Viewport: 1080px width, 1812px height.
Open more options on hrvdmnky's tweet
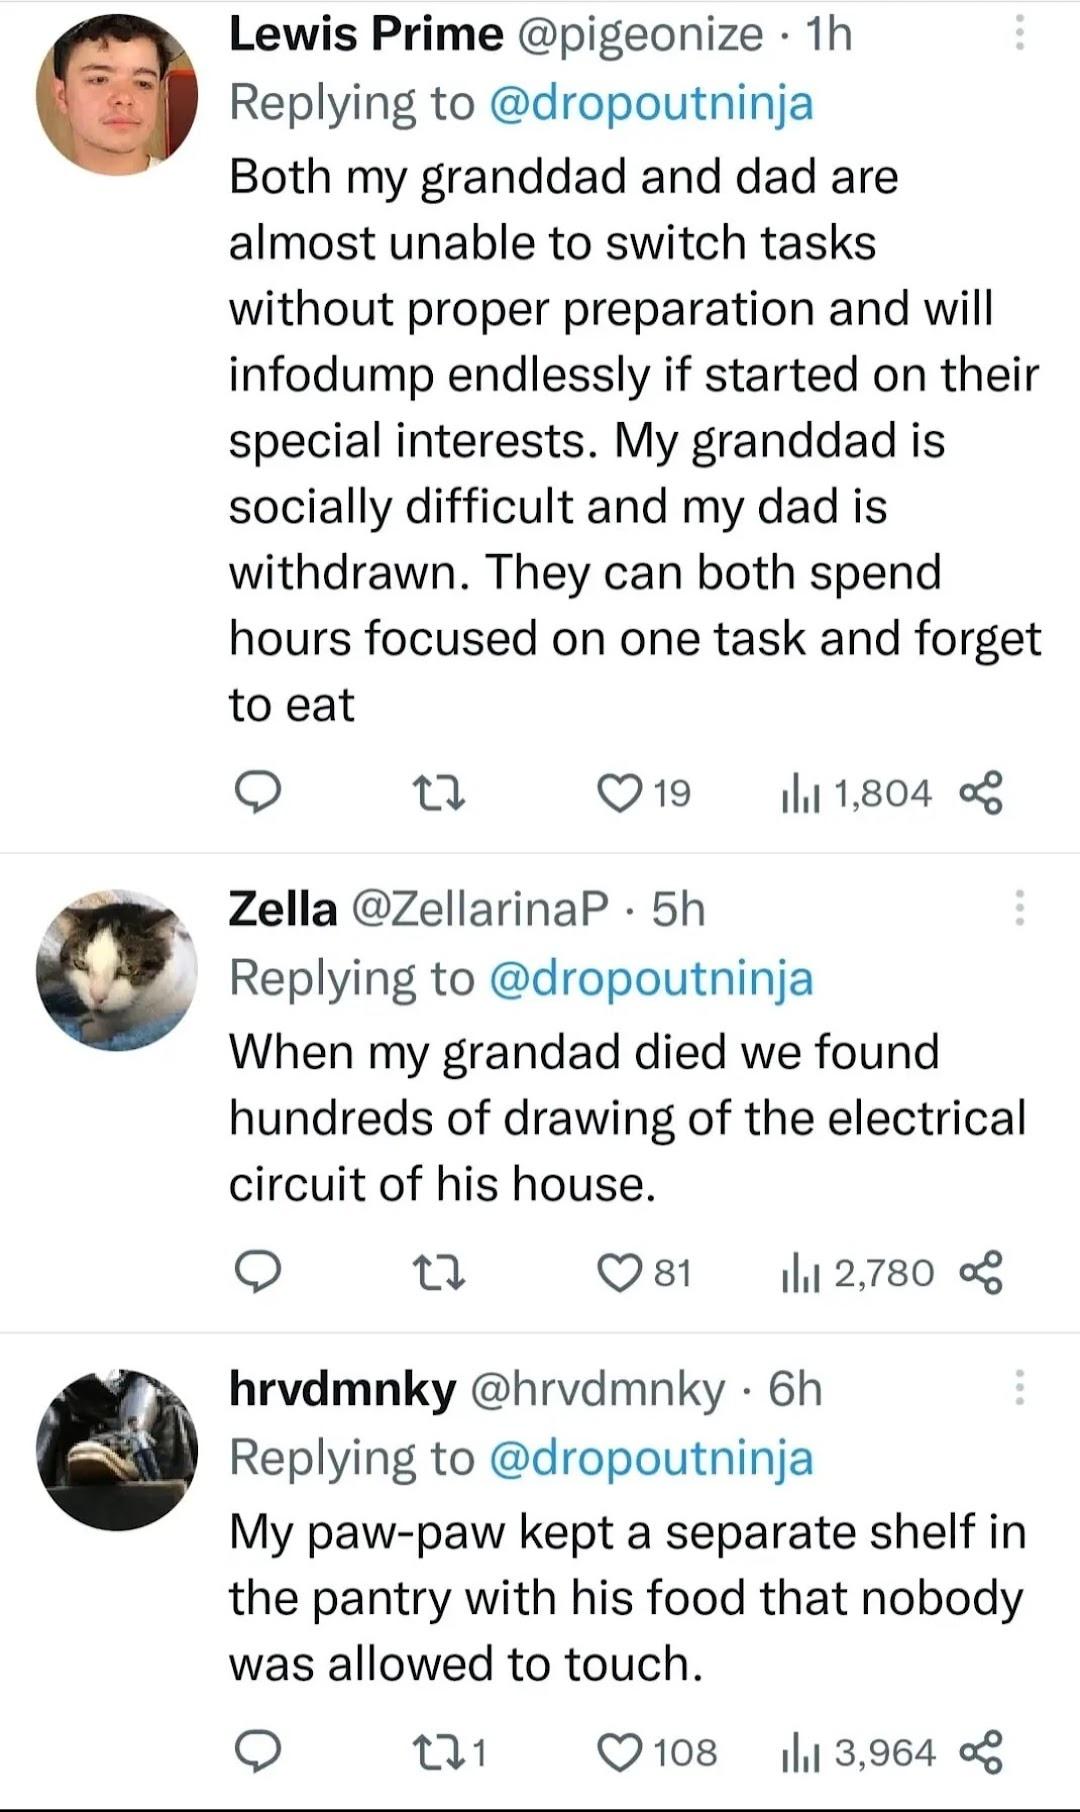[x=1019, y=1387]
